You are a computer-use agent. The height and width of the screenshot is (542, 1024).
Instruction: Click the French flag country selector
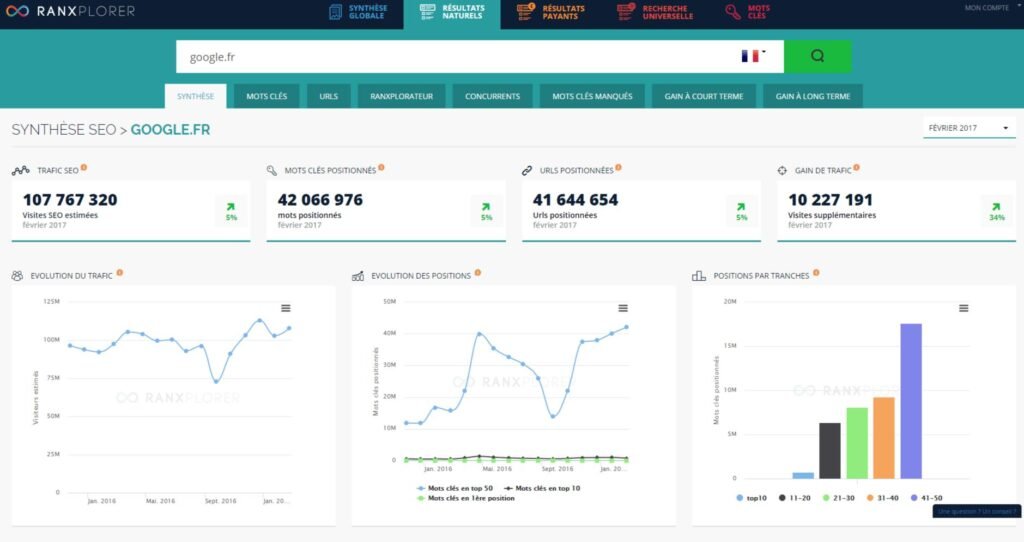click(753, 56)
